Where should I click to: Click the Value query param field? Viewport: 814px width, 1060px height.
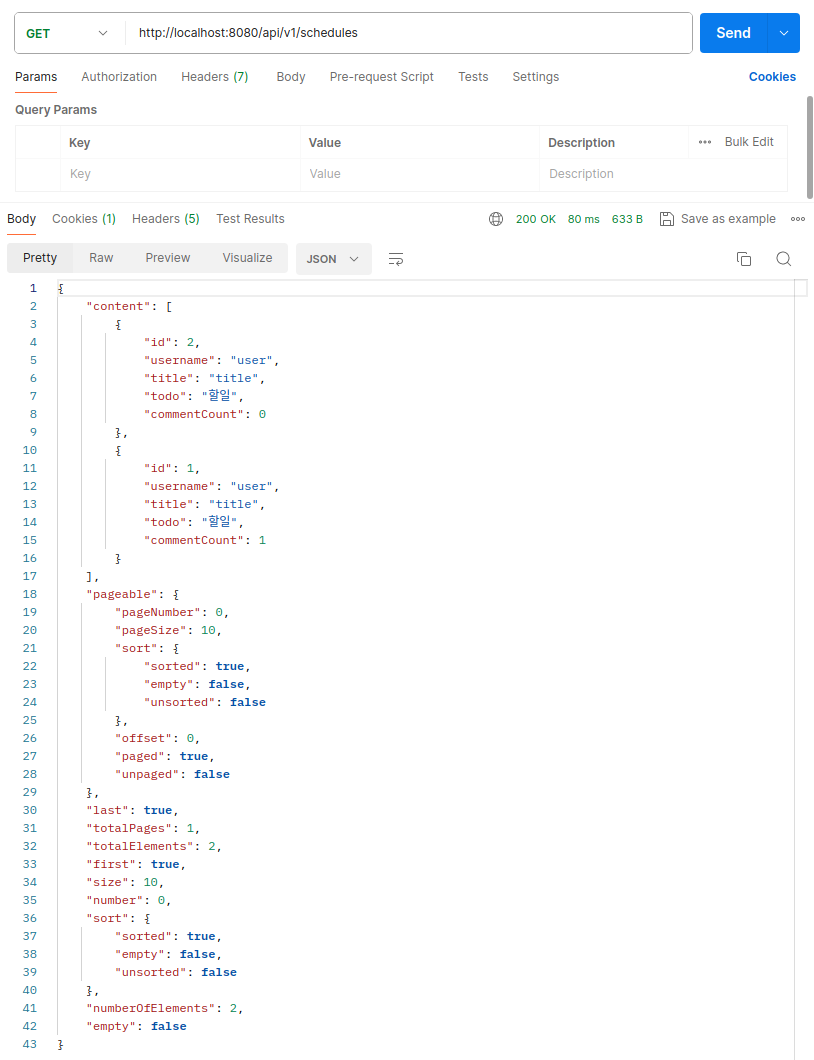pyautogui.click(x=420, y=174)
